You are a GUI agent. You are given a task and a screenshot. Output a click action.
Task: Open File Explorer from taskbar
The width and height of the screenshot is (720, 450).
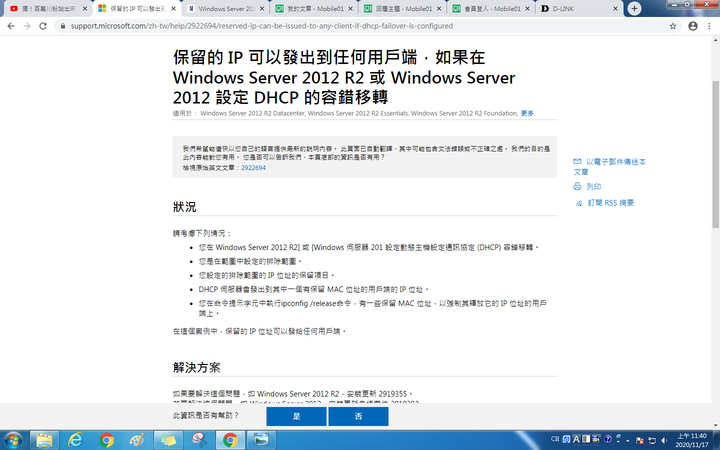click(44, 440)
